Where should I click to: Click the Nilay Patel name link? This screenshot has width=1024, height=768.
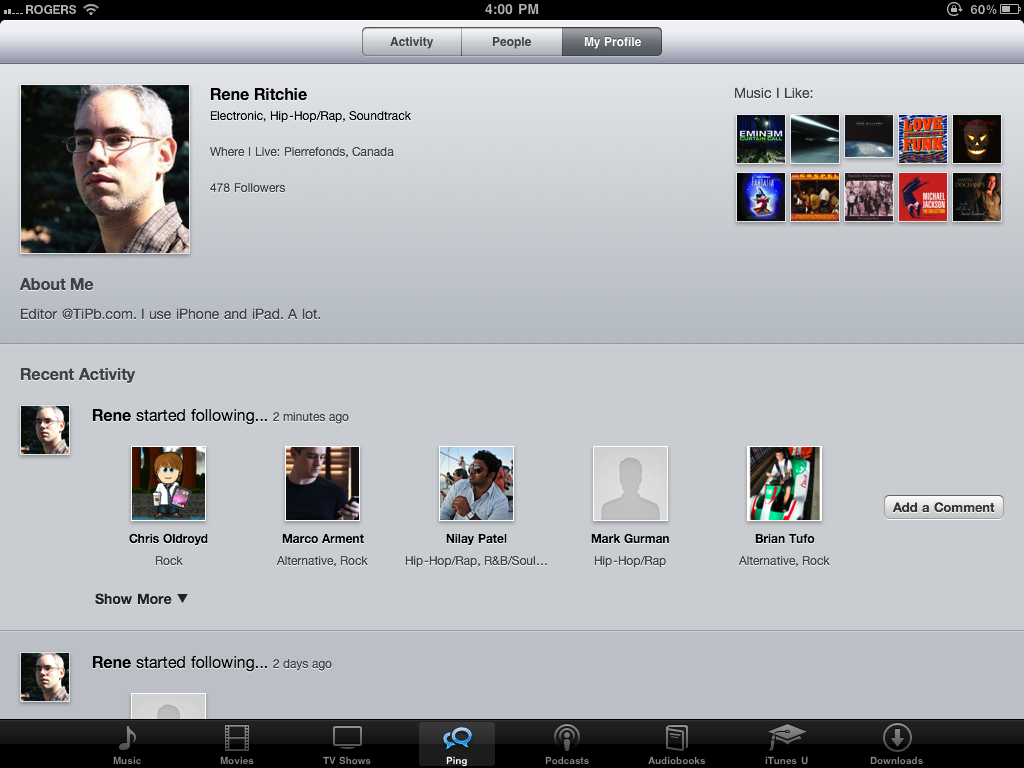(477, 539)
